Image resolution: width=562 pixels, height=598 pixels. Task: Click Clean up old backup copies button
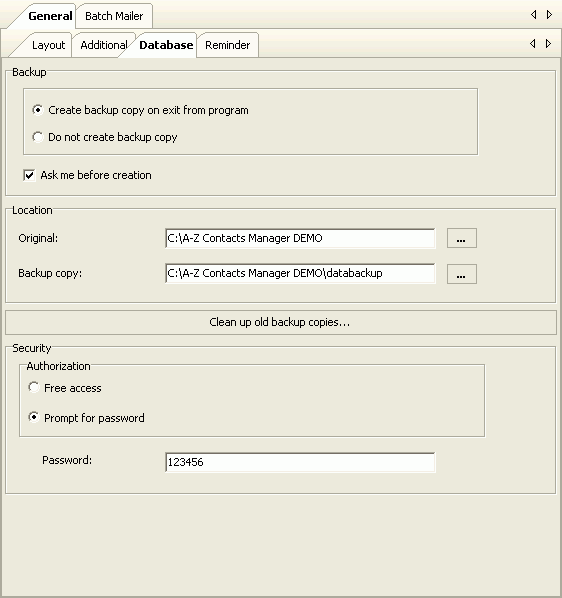coord(281,322)
